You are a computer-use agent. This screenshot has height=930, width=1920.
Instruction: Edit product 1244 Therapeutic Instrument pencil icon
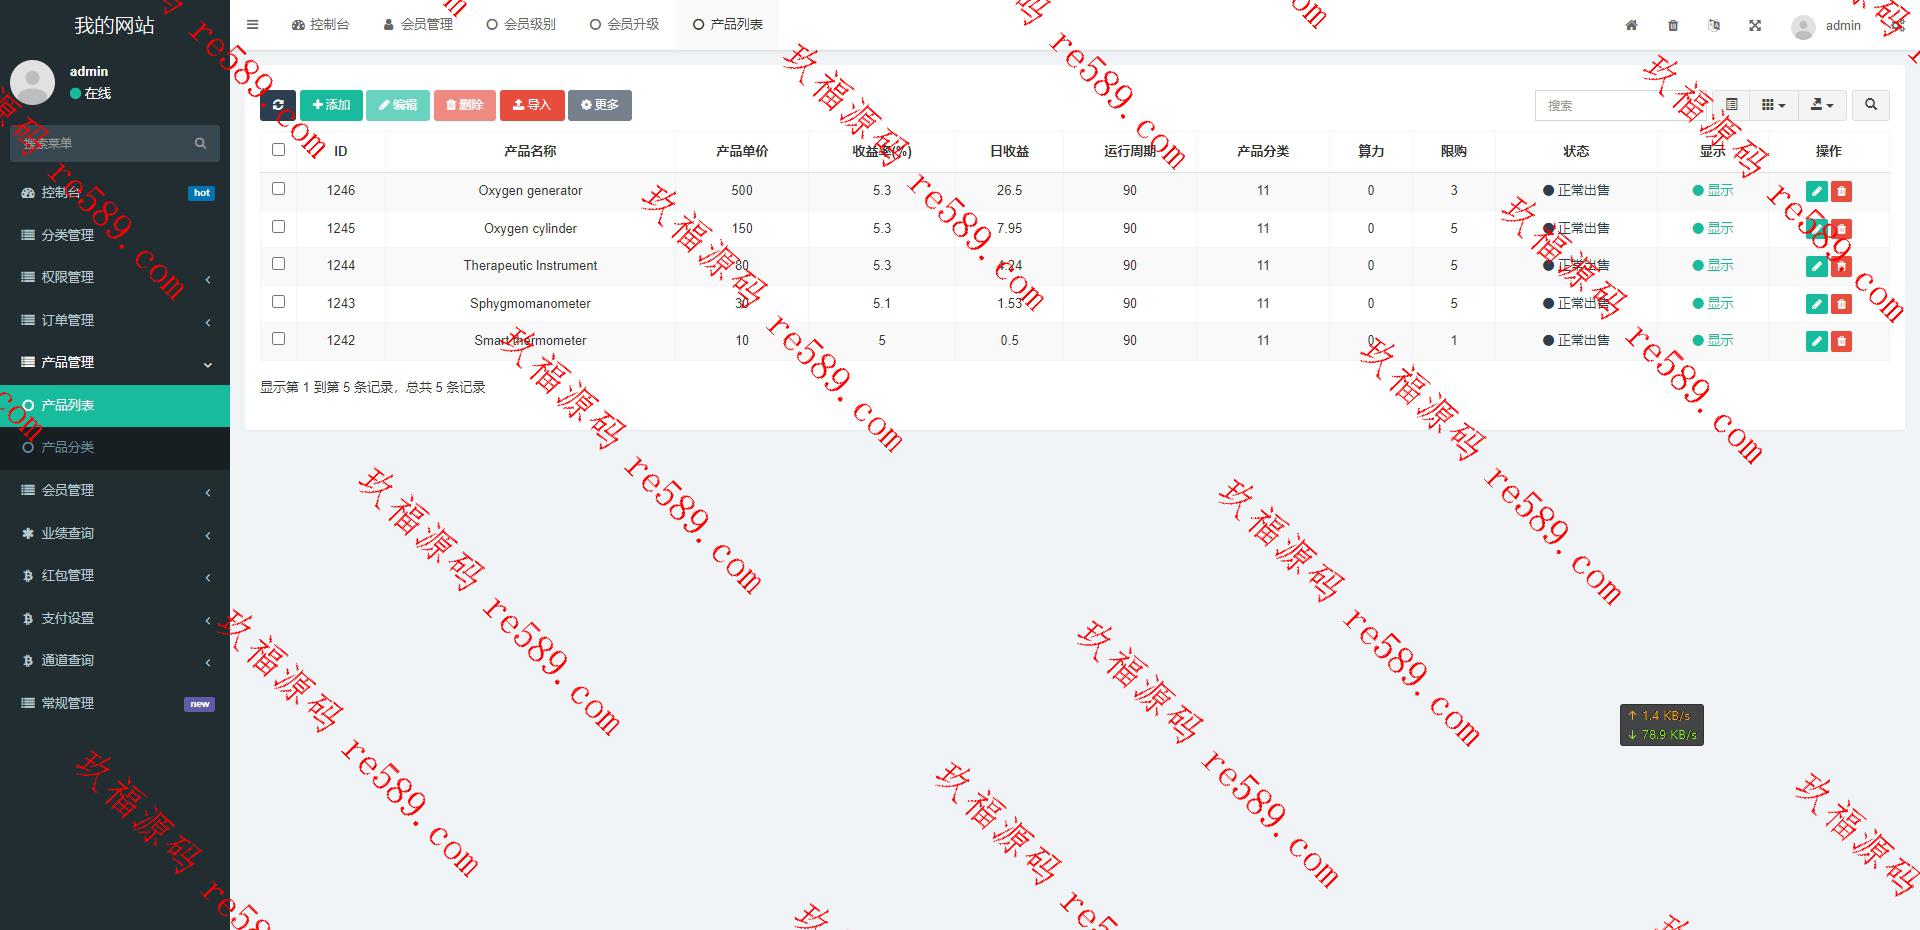(1817, 266)
